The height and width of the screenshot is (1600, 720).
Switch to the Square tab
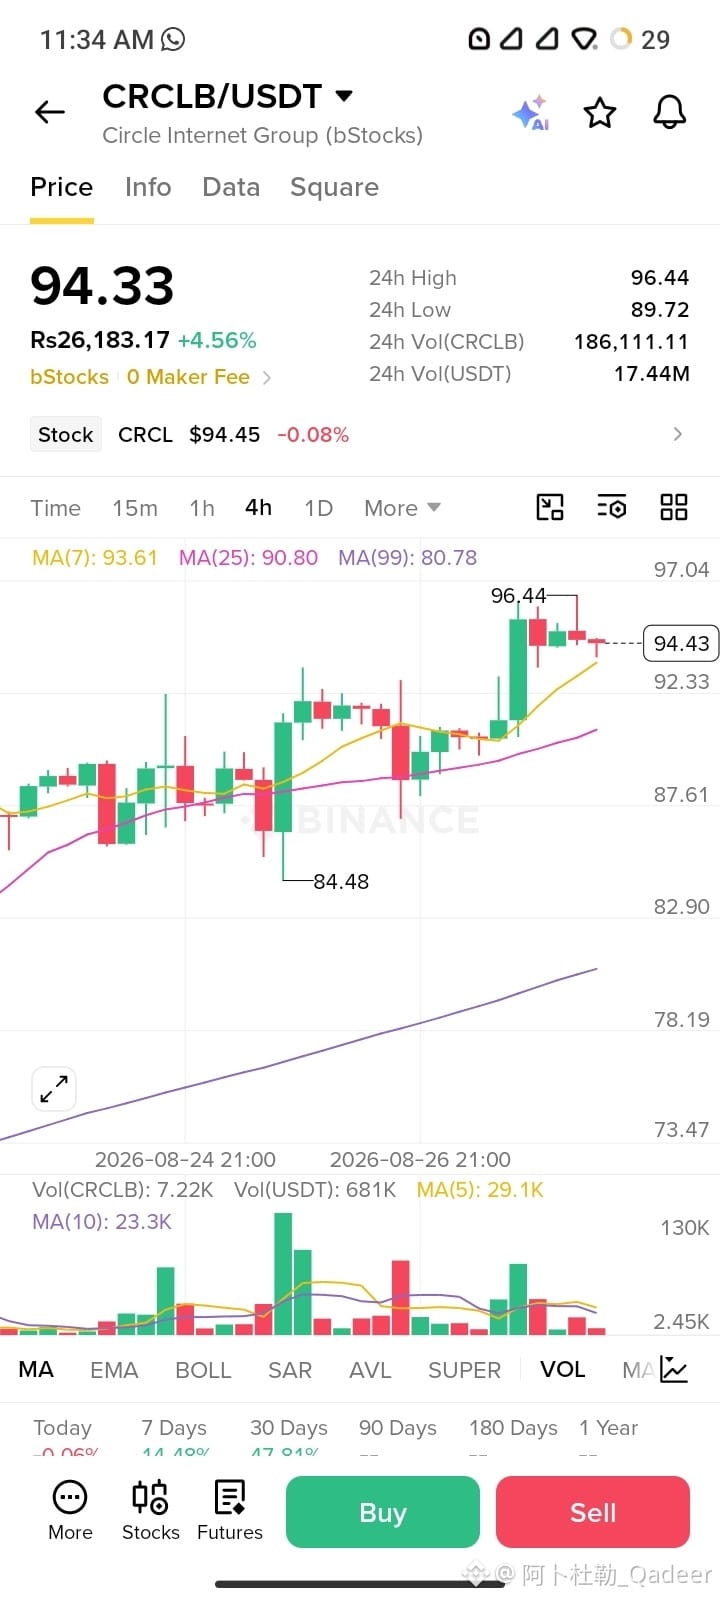point(334,187)
